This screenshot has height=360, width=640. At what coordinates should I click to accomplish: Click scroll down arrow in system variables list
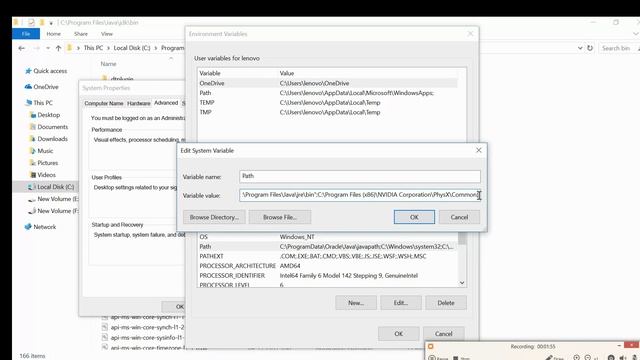point(462,282)
